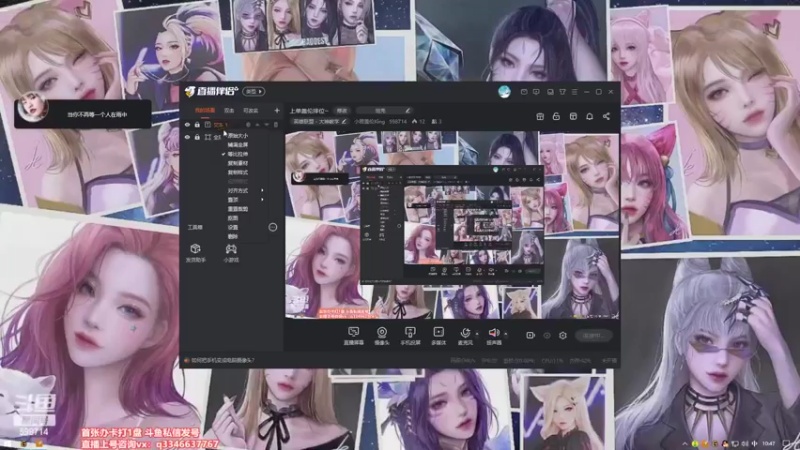
Task: Choose the reset crop menu item
Action: click(x=238, y=209)
